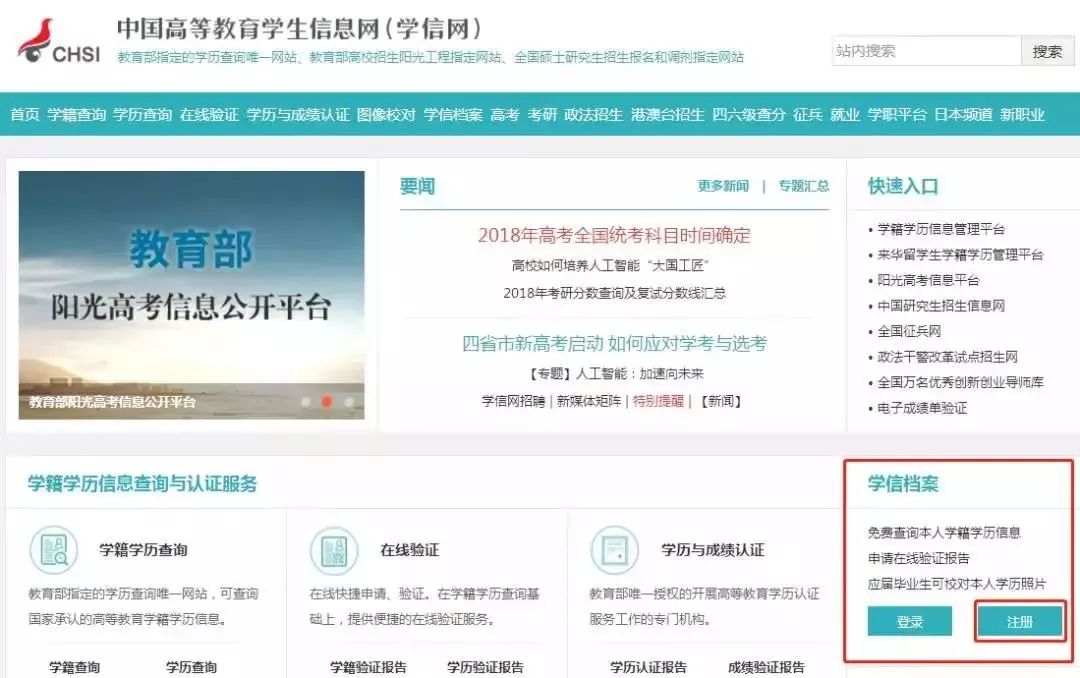The image size is (1080, 678).
Task: Open 学职平台 navigation item
Action: (x=897, y=114)
